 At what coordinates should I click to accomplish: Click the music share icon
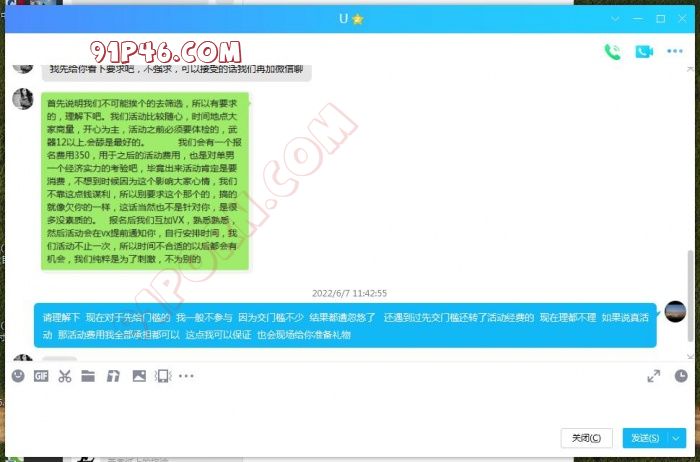click(113, 376)
